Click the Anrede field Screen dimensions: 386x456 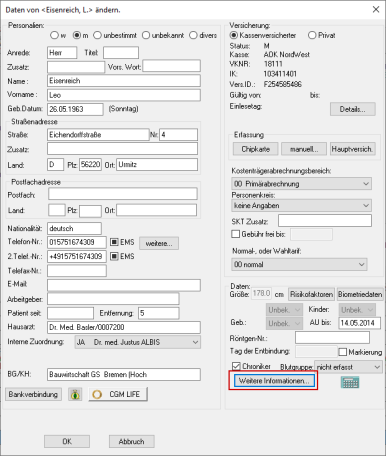[62, 53]
